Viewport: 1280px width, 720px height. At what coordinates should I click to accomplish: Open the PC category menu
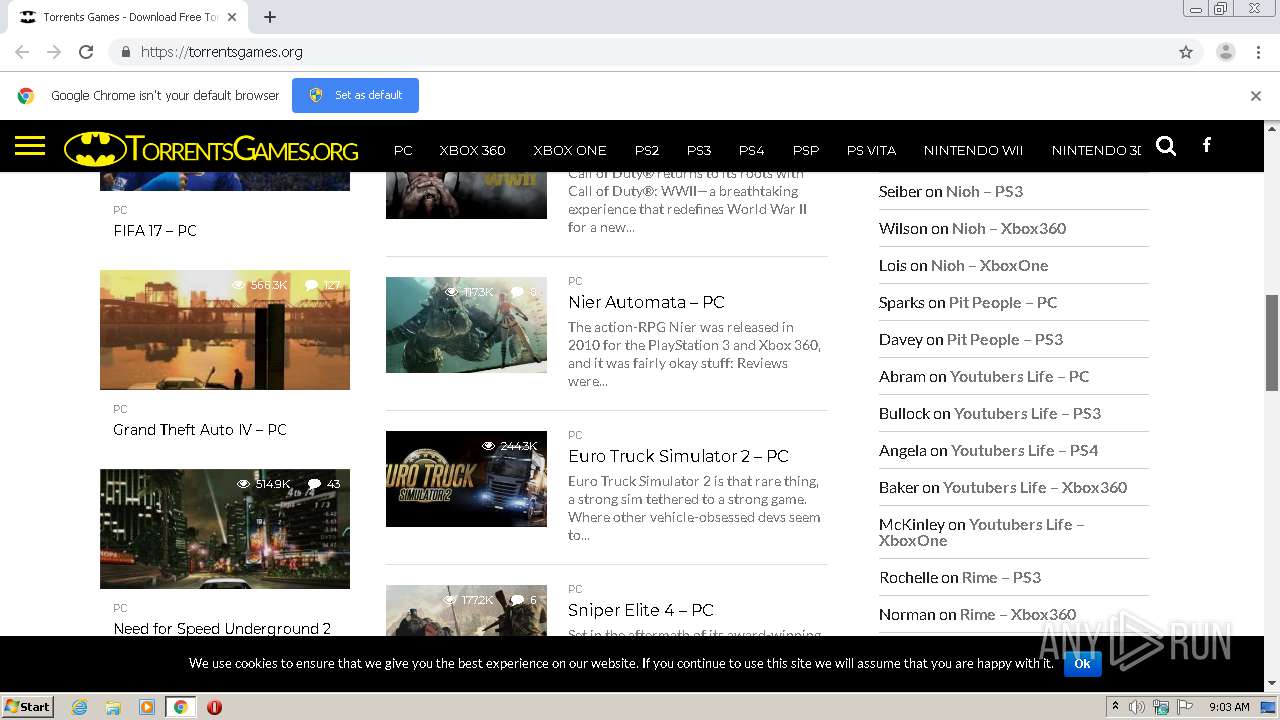click(403, 150)
